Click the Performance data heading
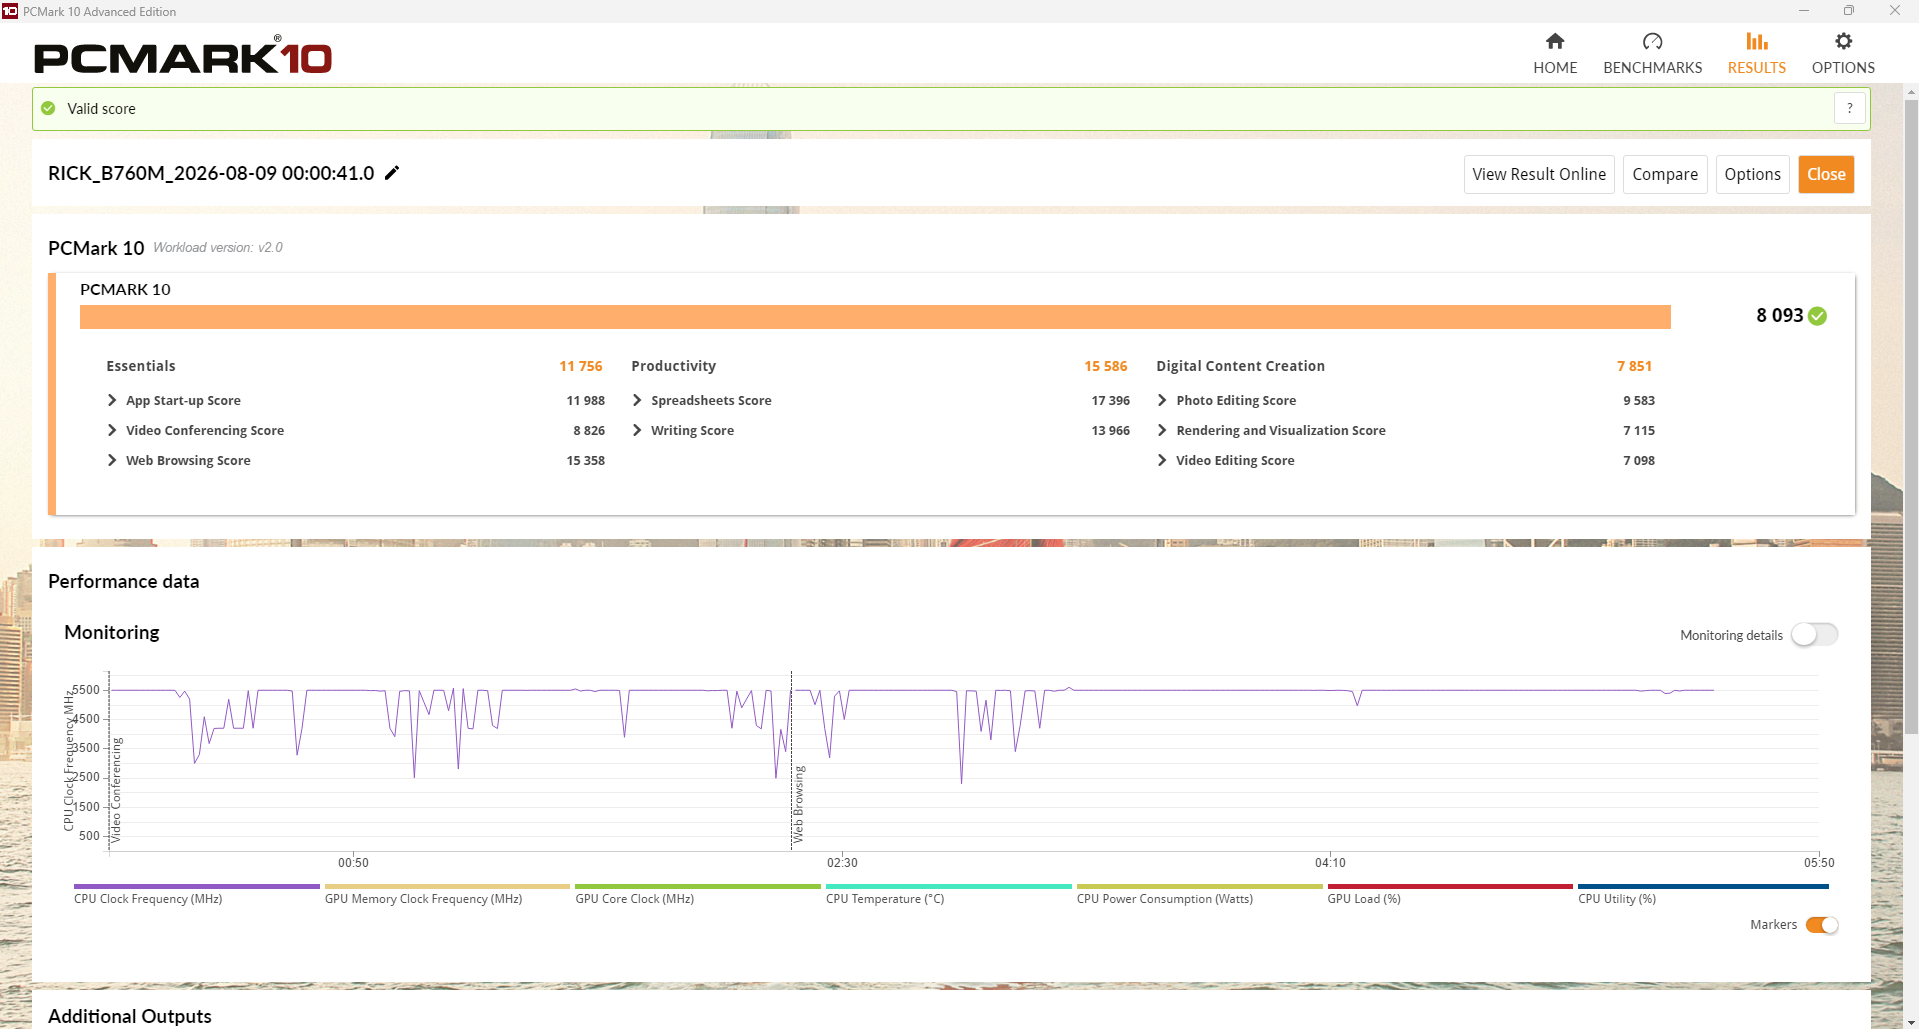The width and height of the screenshot is (1919, 1029). [124, 582]
